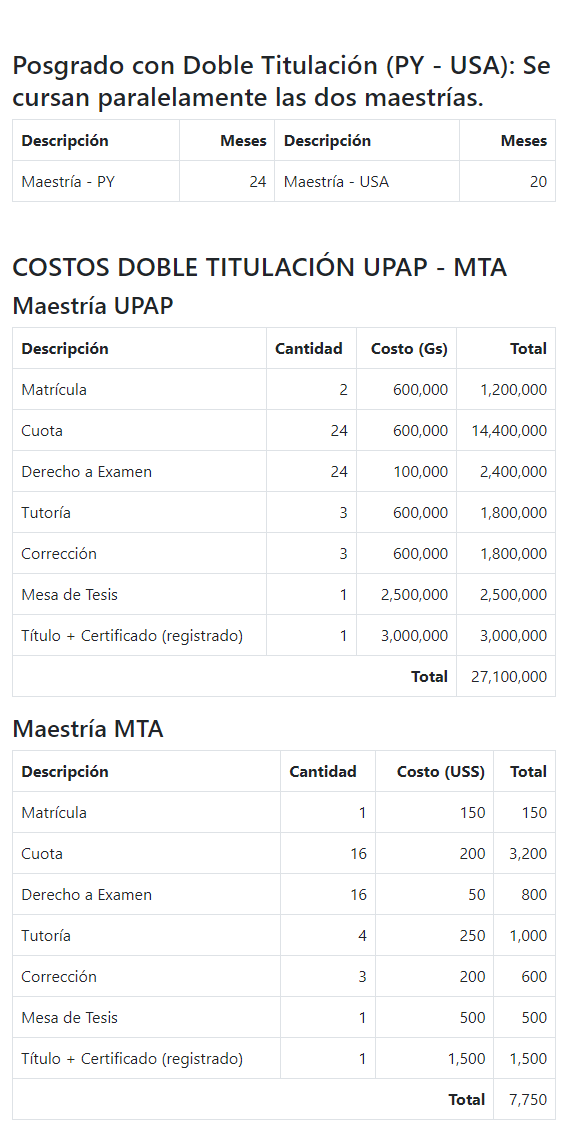Click the Costo (USS) column header

pos(441,772)
